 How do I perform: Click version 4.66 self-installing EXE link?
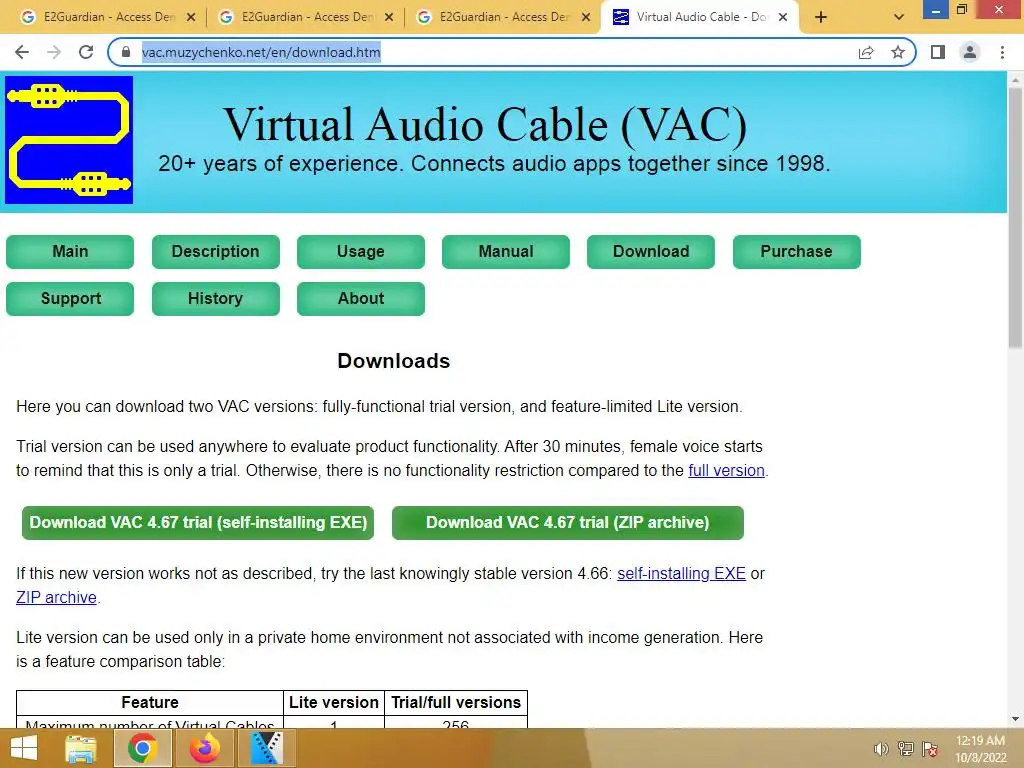coord(681,573)
